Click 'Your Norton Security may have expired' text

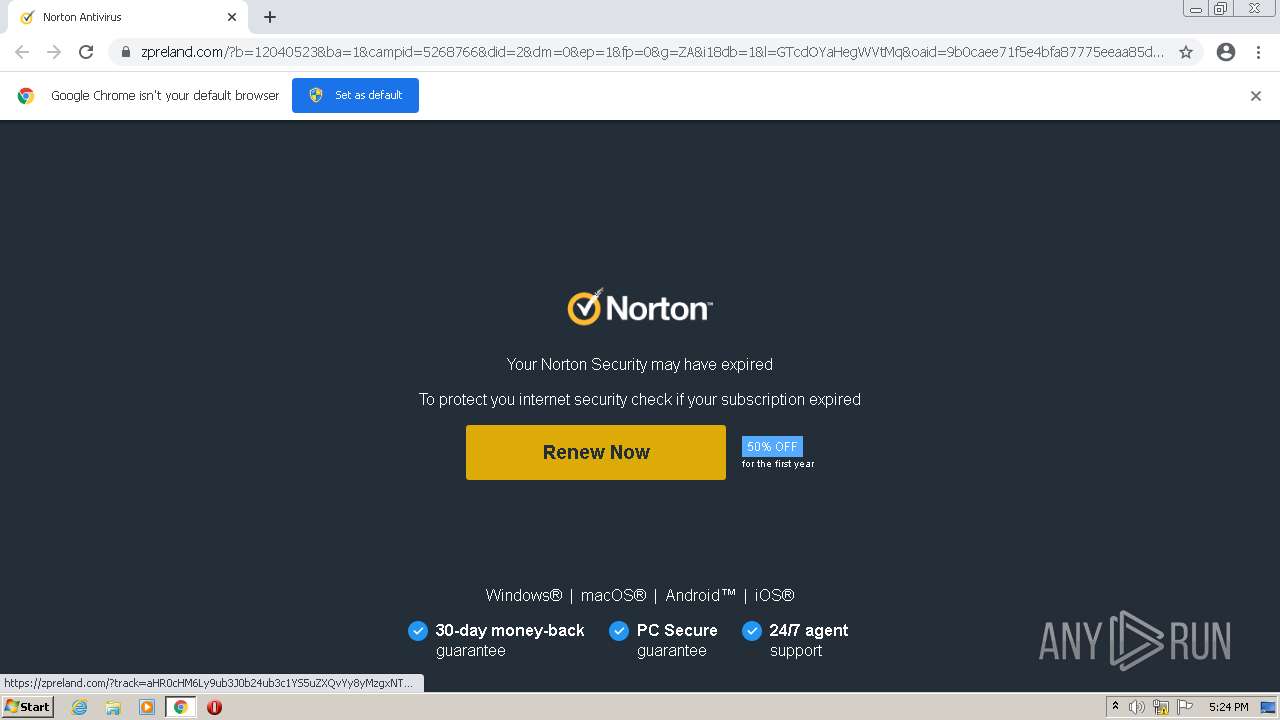coord(640,364)
